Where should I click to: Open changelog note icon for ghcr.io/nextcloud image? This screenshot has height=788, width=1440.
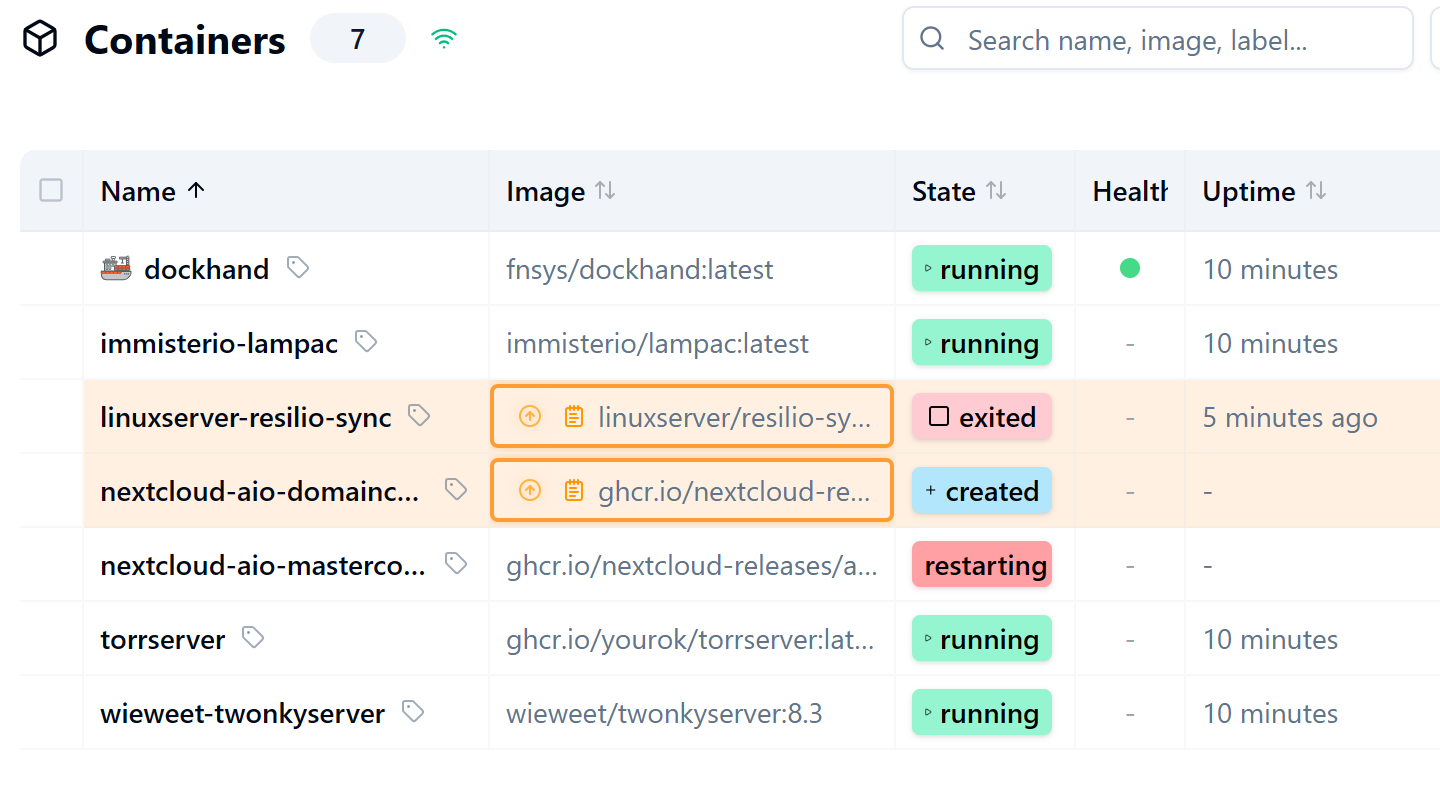[573, 490]
